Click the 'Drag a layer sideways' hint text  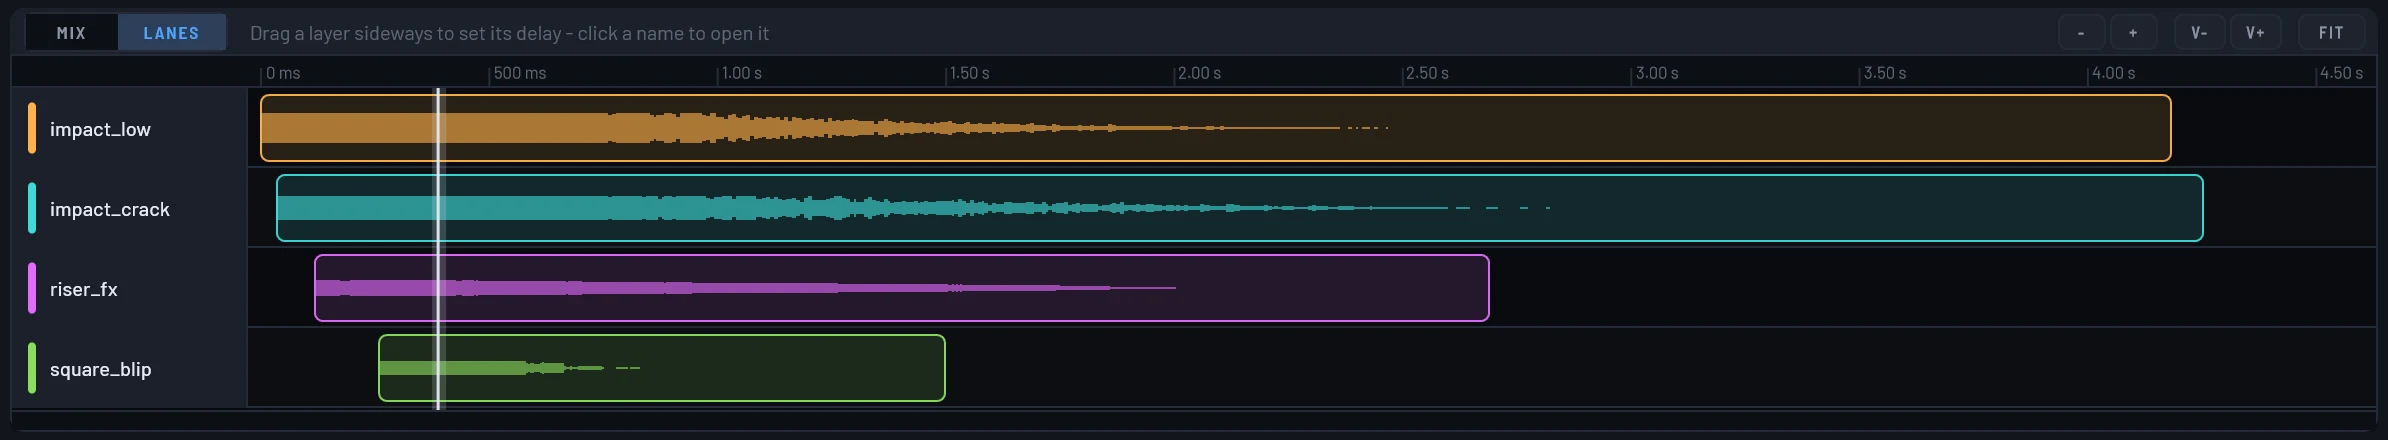pos(509,33)
